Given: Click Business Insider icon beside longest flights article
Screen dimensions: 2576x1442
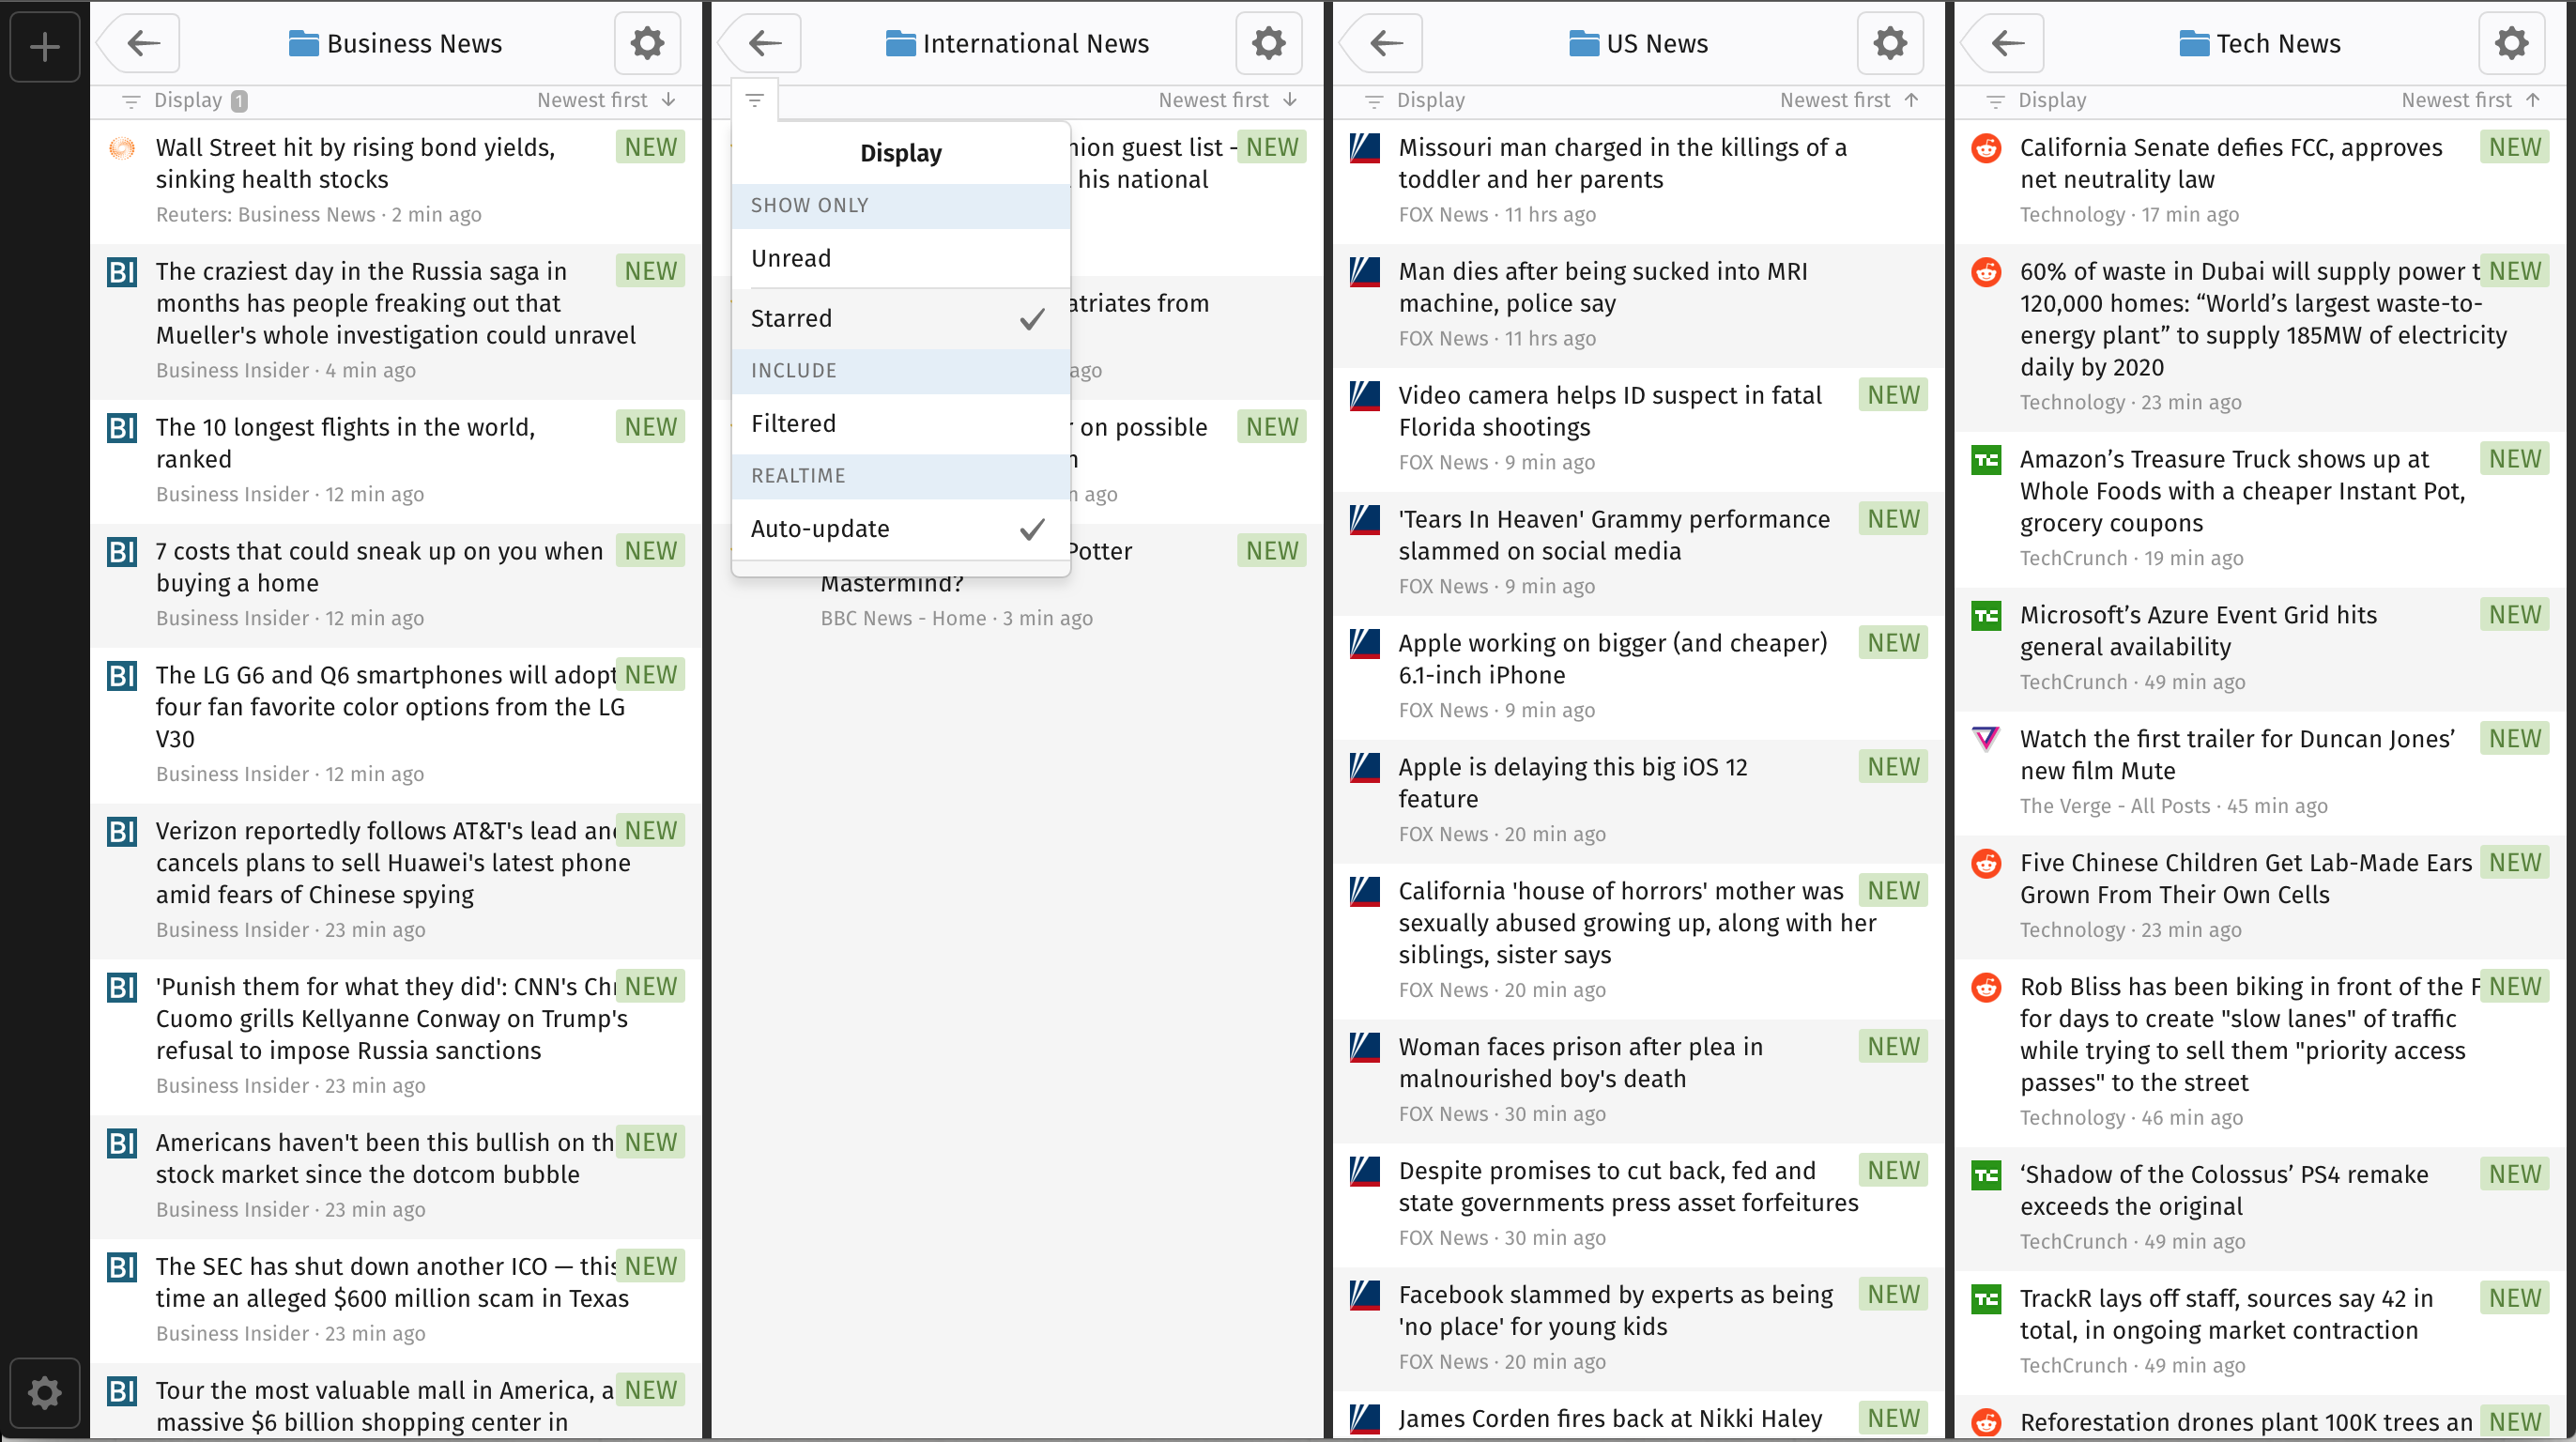Looking at the screenshot, I should tap(122, 428).
